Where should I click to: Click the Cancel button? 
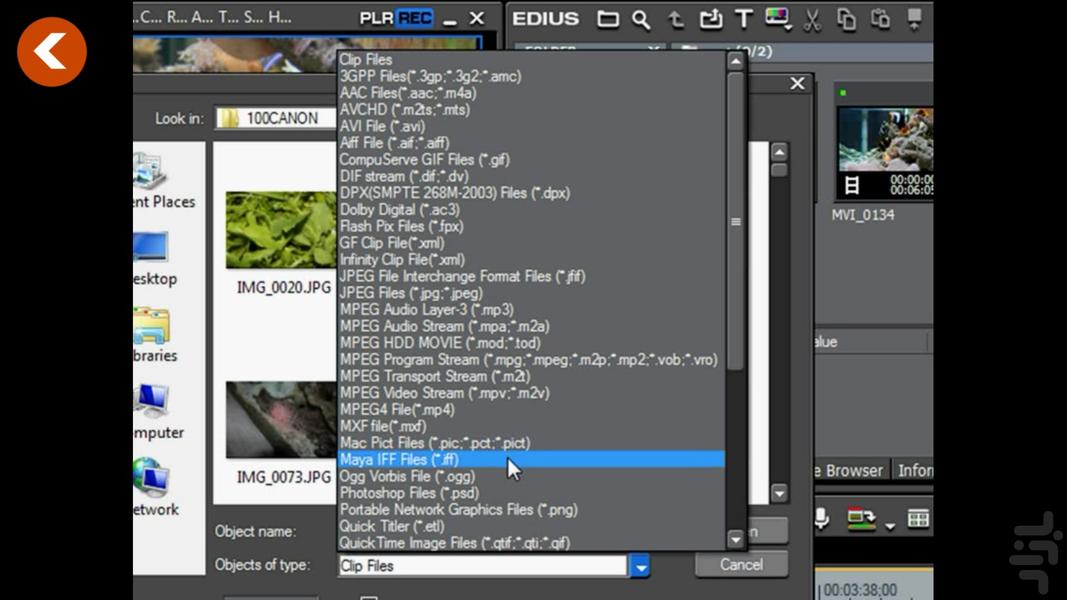pos(740,564)
